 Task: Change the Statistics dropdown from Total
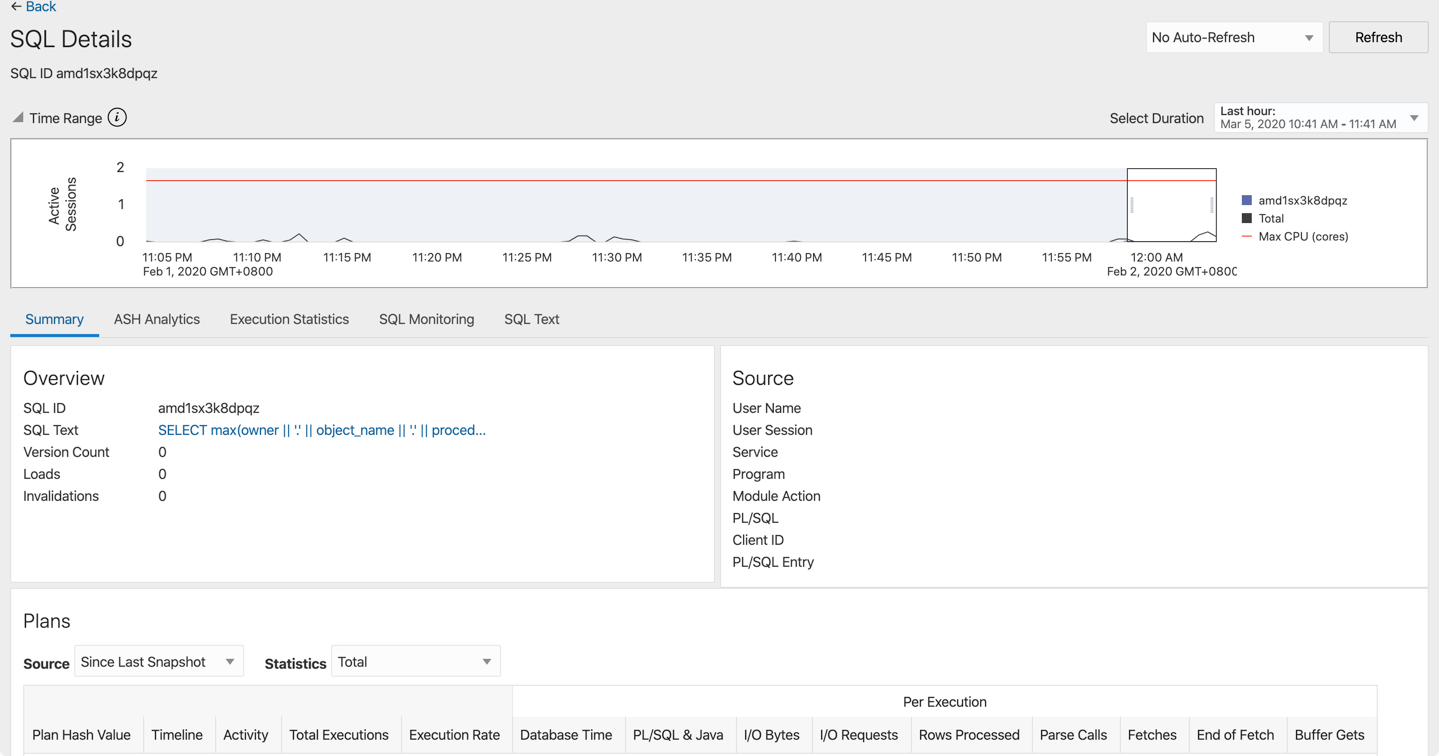point(415,661)
